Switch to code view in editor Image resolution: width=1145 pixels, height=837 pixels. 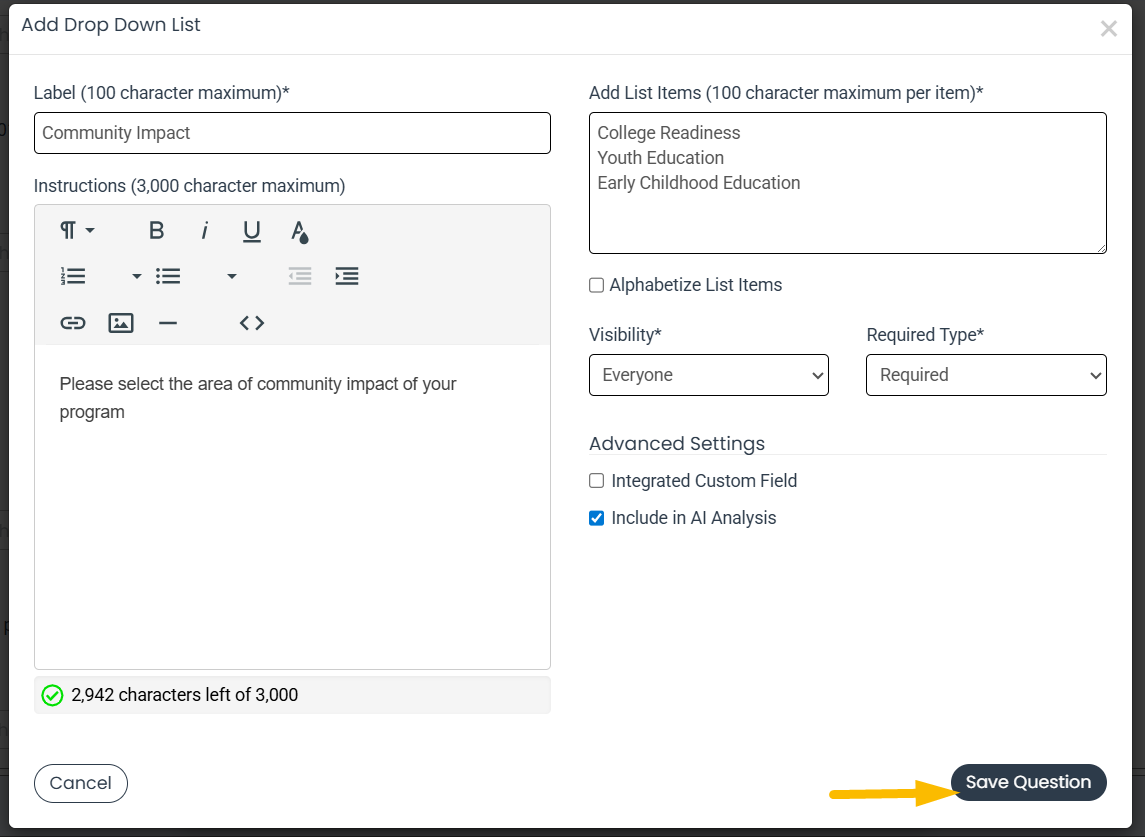pyautogui.click(x=252, y=323)
